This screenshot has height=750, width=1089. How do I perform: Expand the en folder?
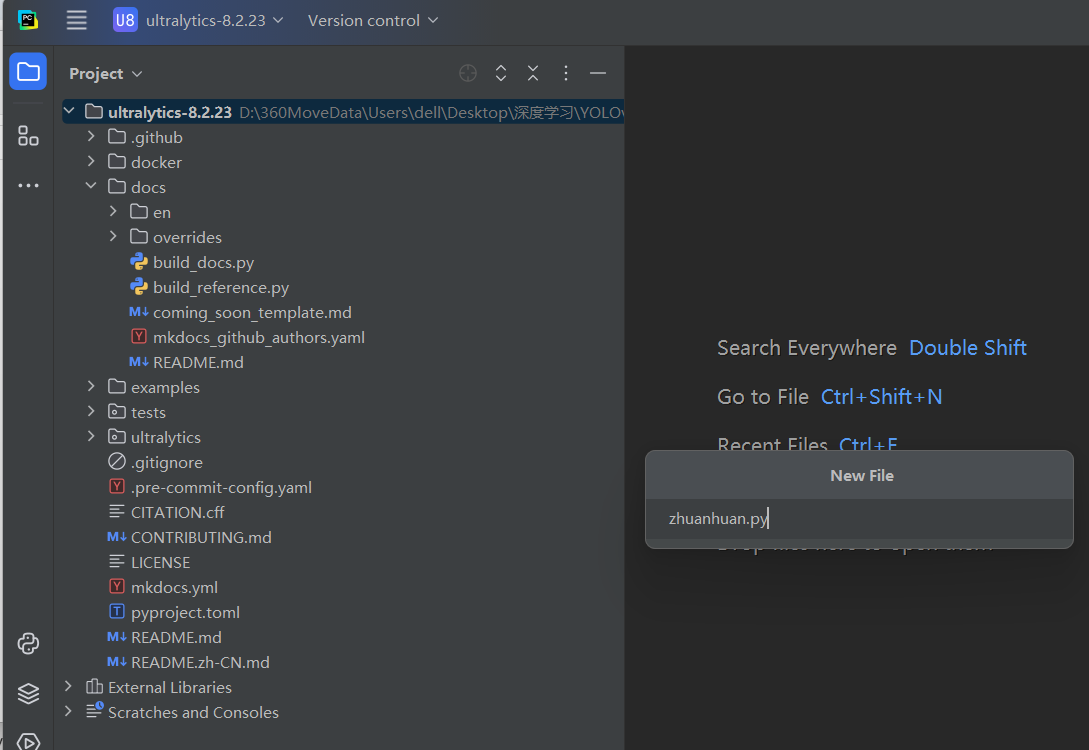[x=113, y=211]
